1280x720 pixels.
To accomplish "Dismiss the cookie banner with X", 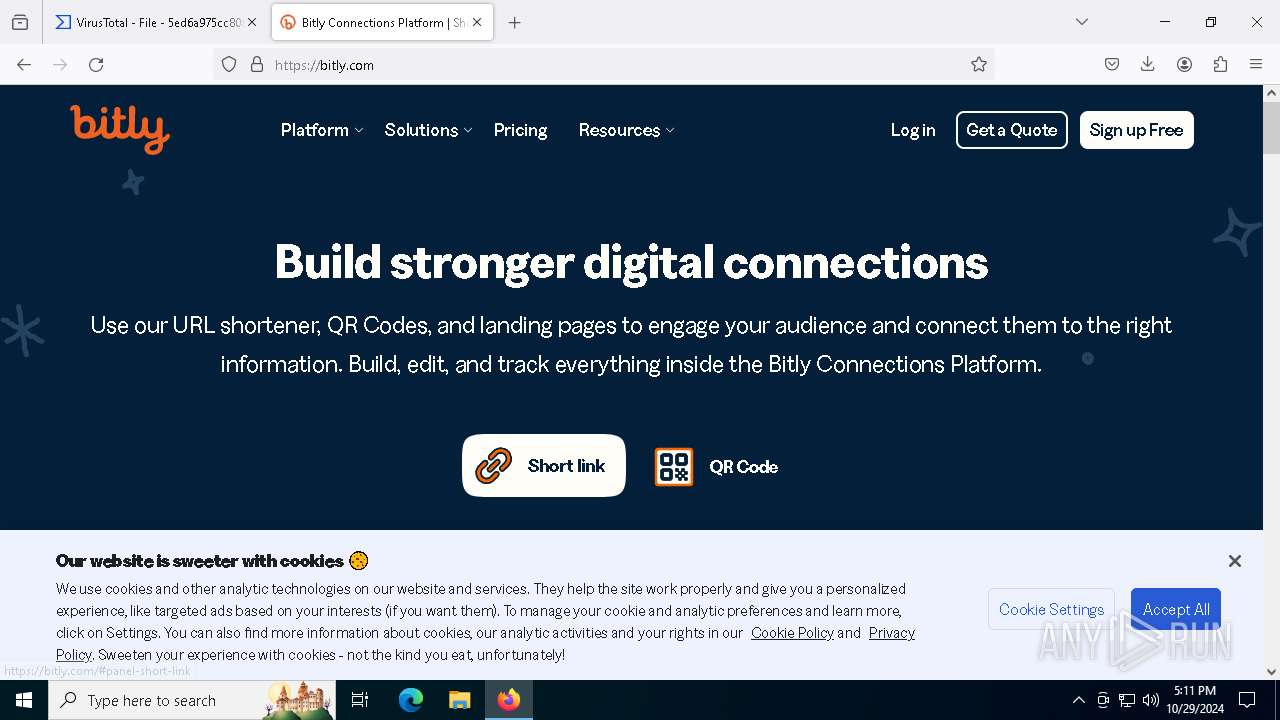I will [x=1235, y=561].
